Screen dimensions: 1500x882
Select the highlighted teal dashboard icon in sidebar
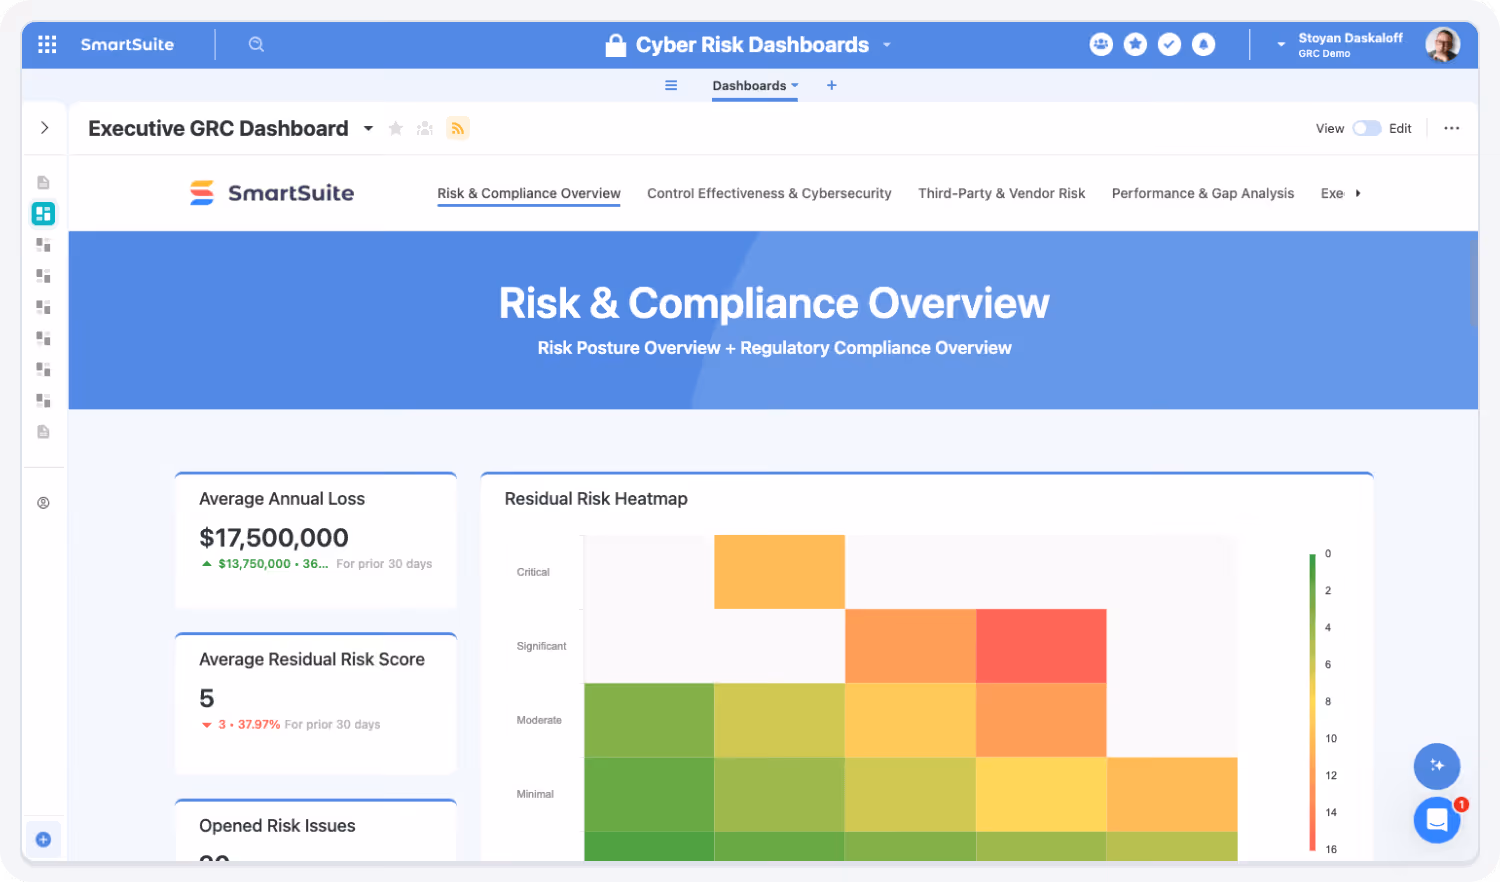pyautogui.click(x=43, y=213)
